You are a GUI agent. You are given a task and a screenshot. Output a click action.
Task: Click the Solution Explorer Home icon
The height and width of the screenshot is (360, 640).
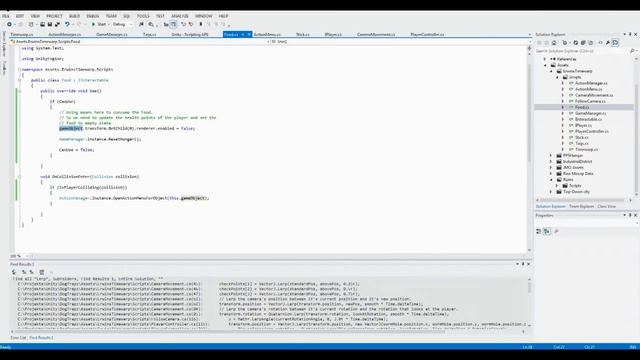coord(554,43)
